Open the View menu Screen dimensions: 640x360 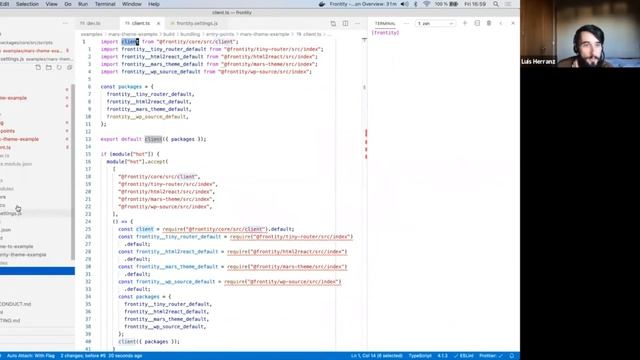coord(51,4)
